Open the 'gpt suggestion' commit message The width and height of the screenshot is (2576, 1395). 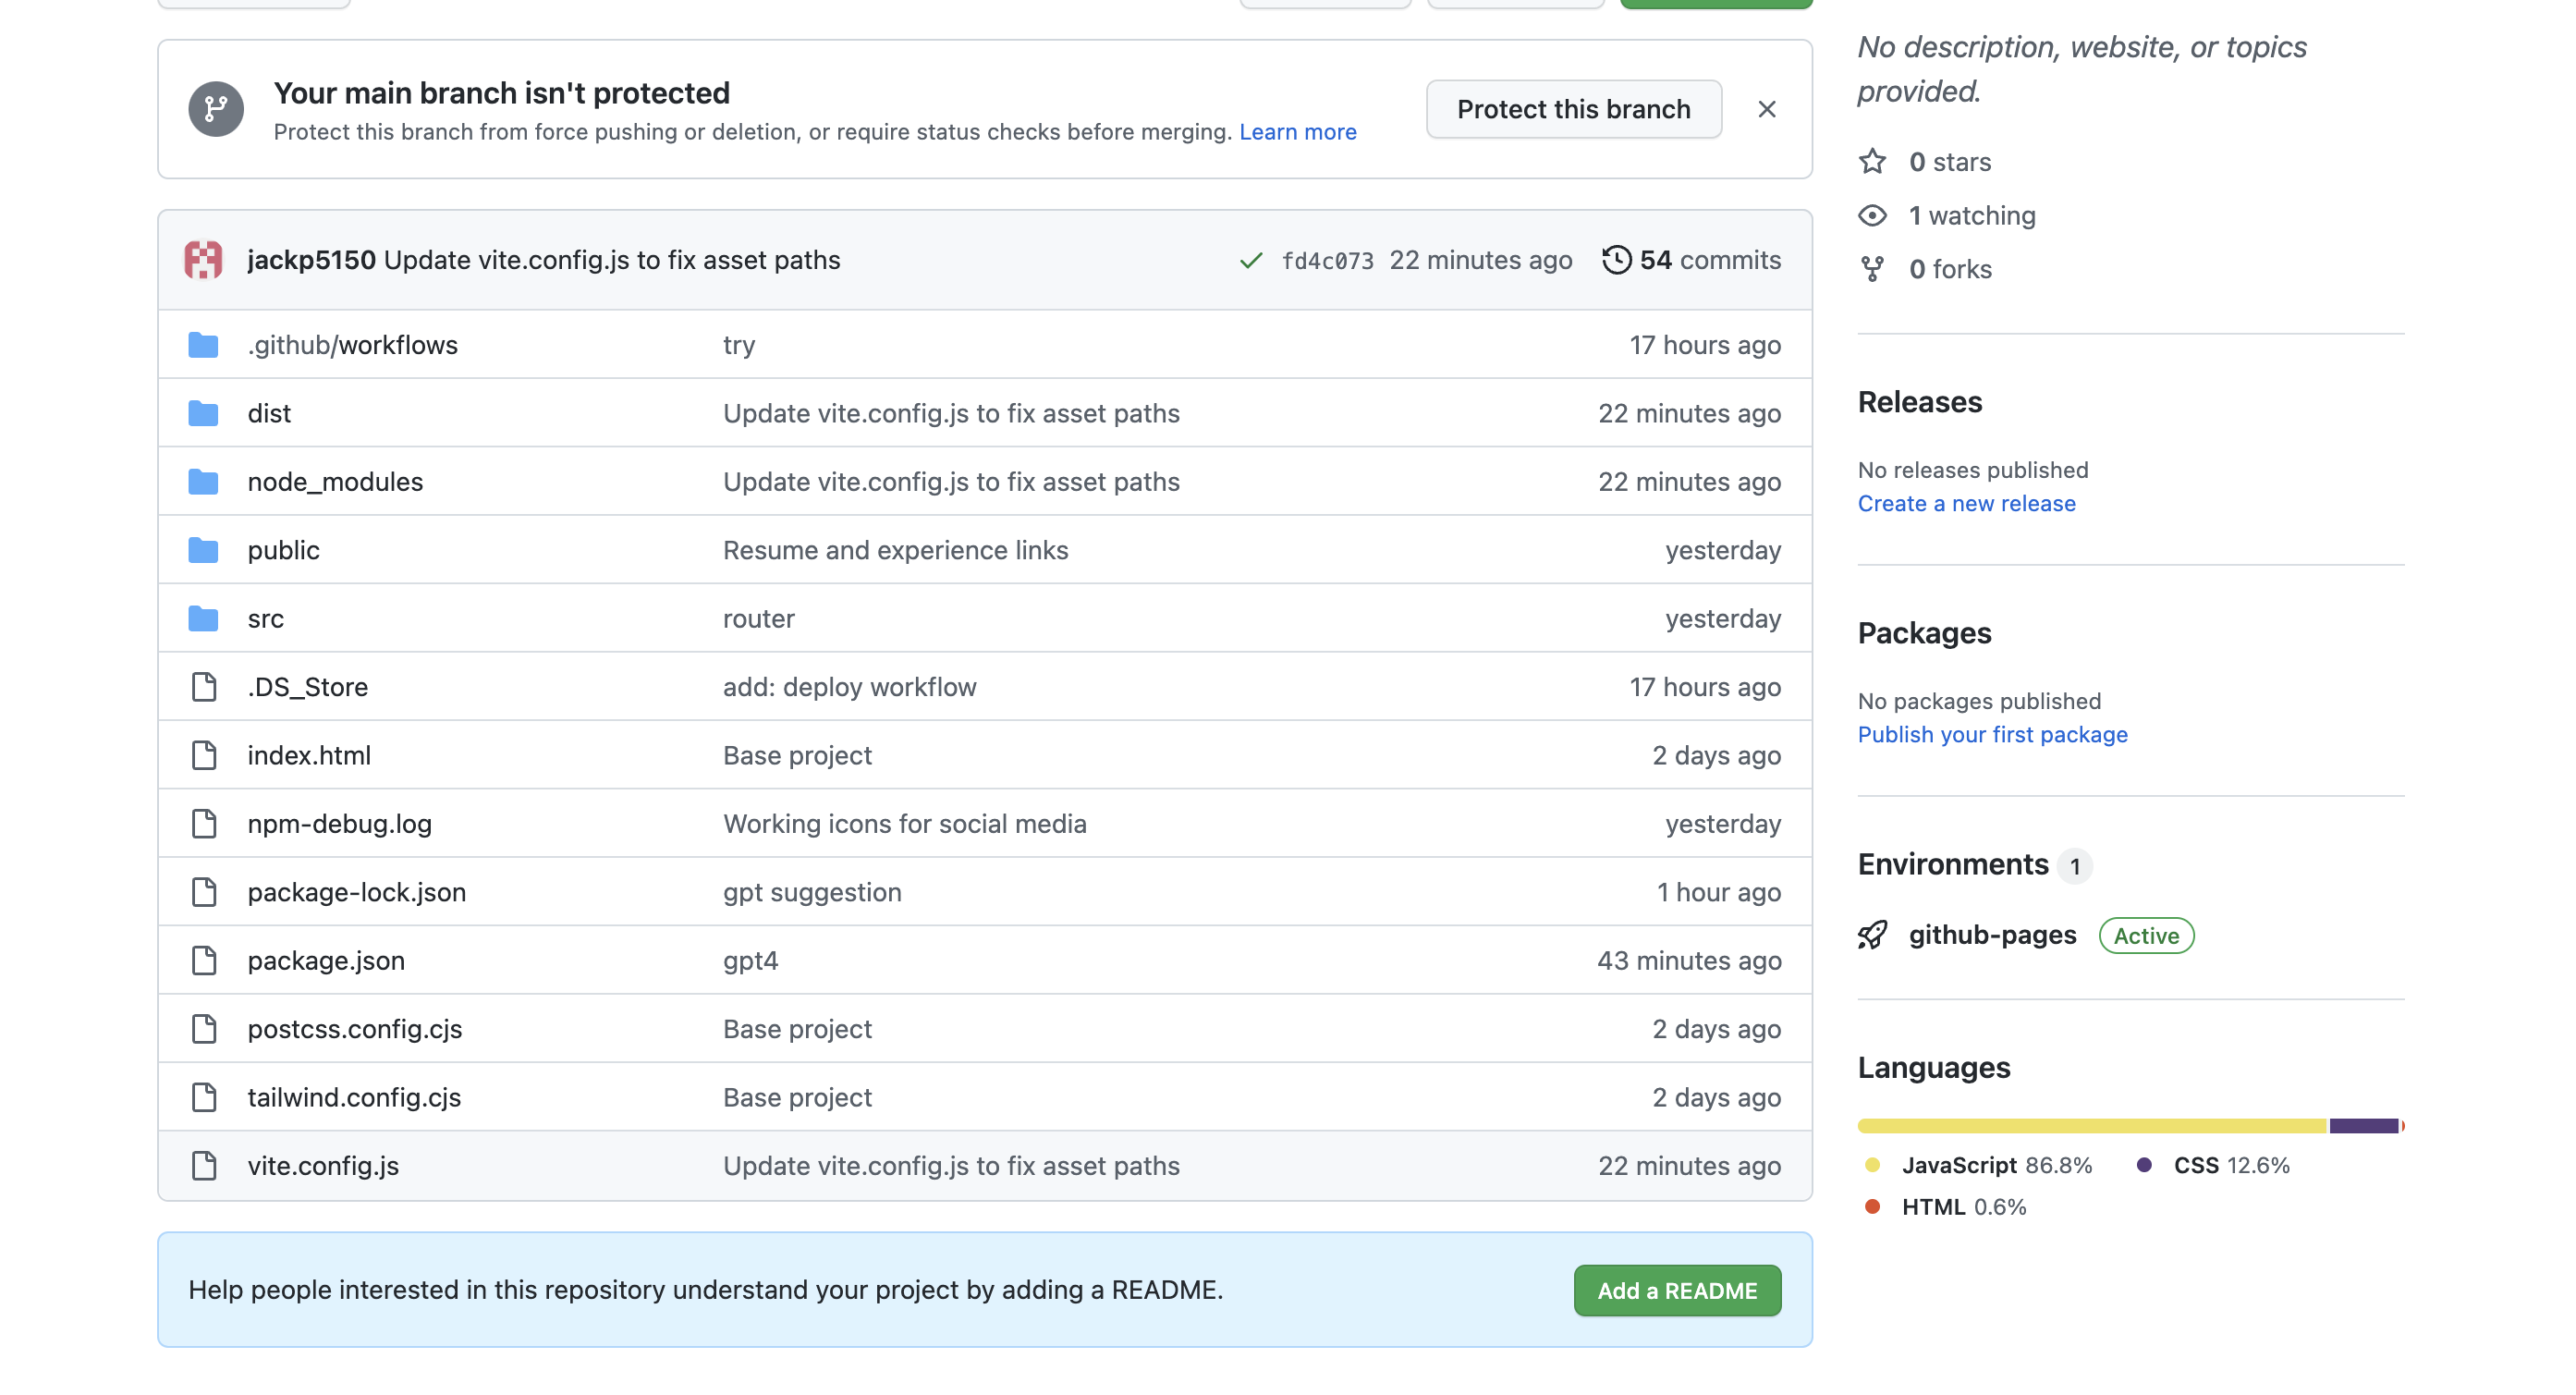tap(812, 892)
